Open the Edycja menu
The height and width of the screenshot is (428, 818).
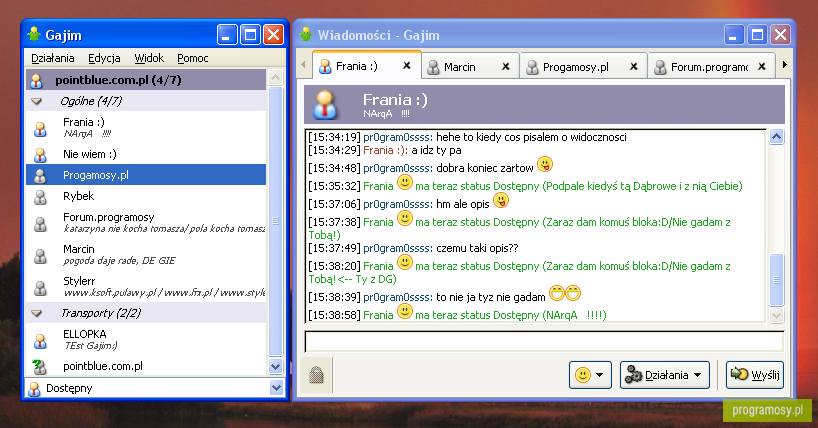click(104, 58)
